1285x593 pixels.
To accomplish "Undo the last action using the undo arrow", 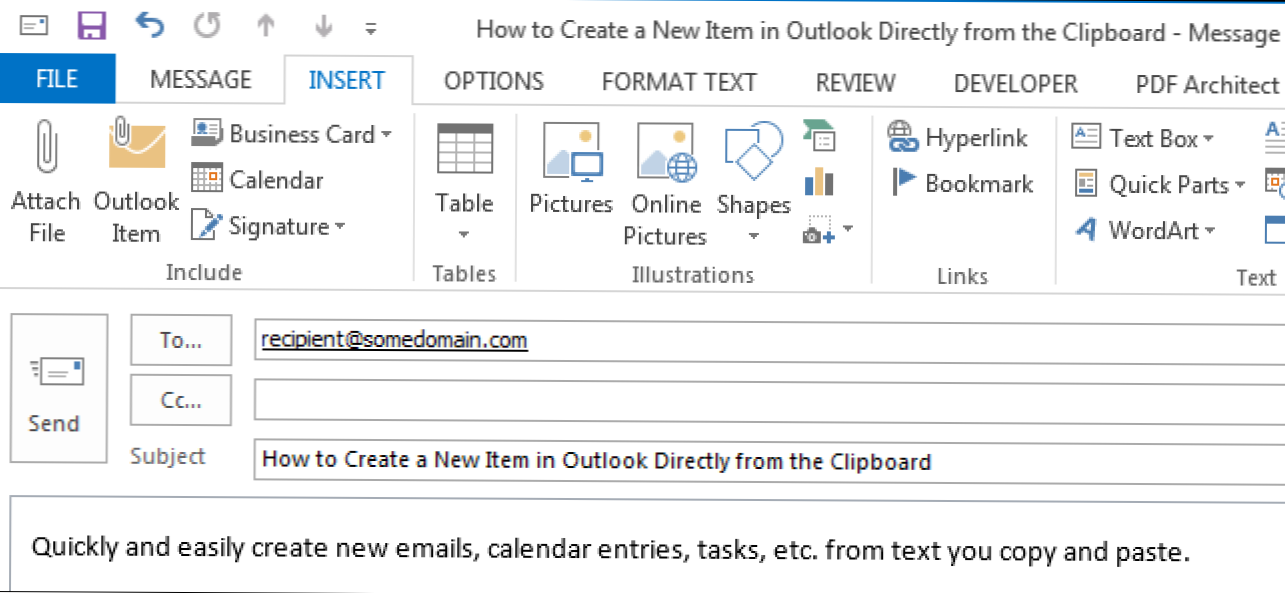I will pos(149,27).
